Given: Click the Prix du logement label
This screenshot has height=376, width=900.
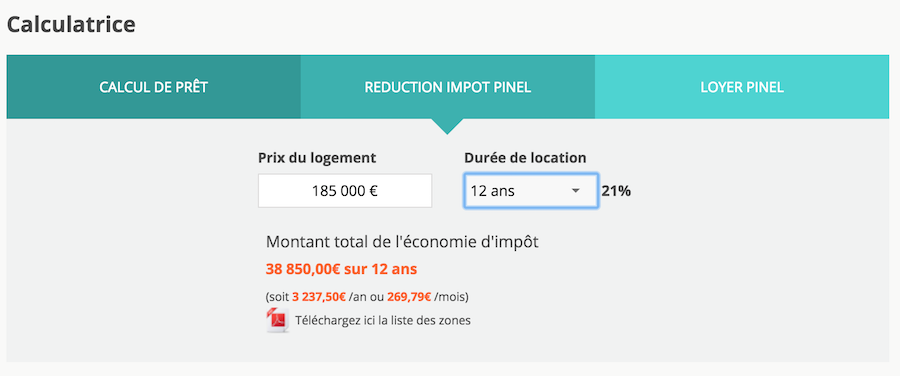Looking at the screenshot, I should (317, 158).
